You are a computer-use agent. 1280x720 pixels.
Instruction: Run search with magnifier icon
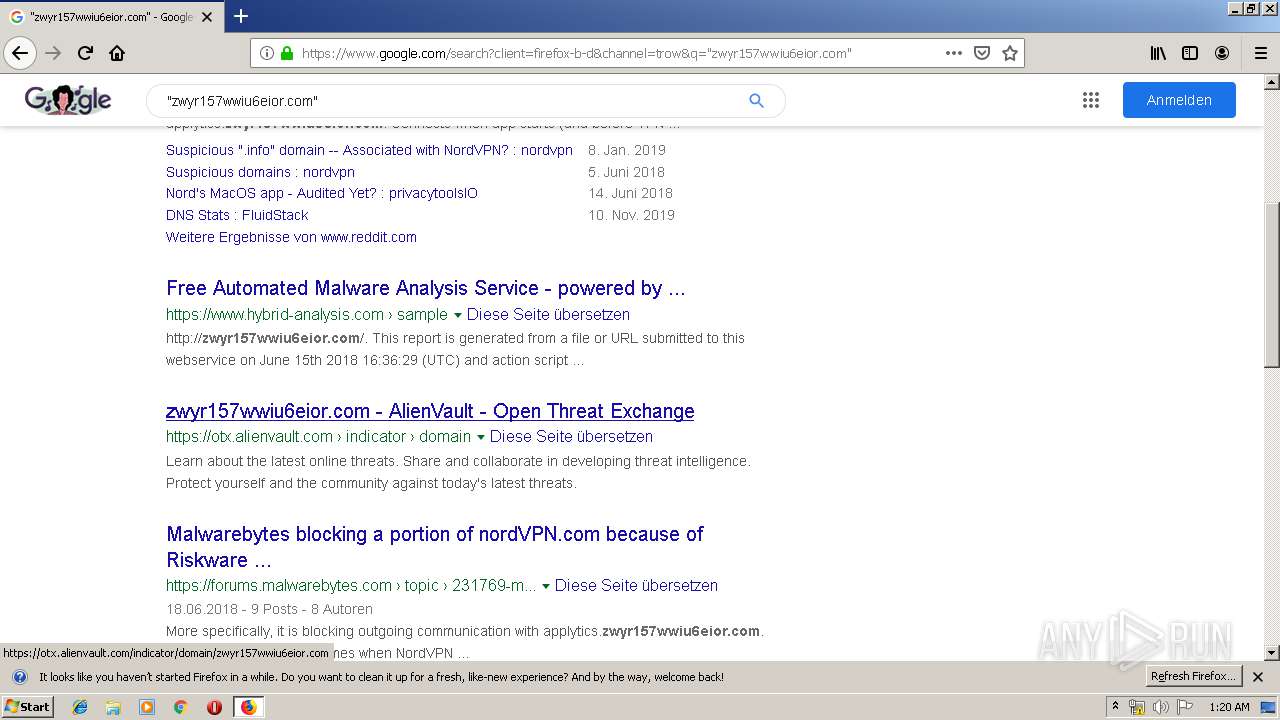(756, 100)
